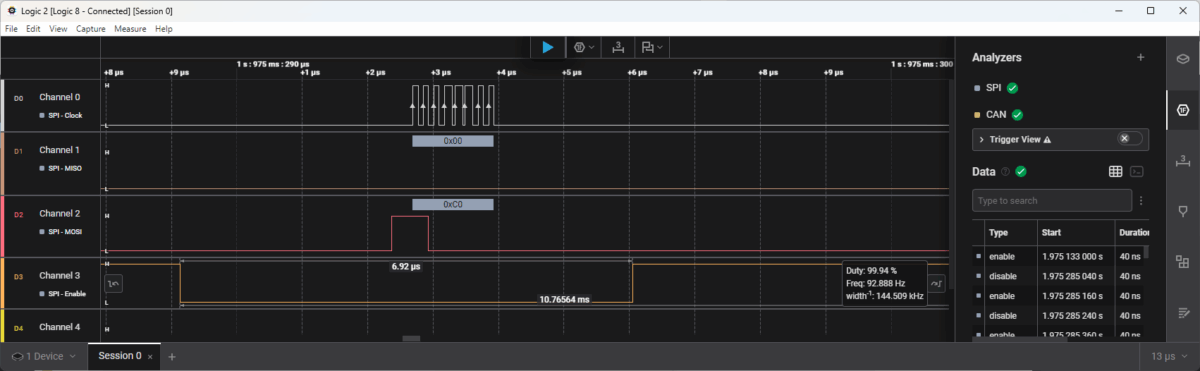Click the Start column header
The width and height of the screenshot is (1200, 371).
click(x=1052, y=232)
